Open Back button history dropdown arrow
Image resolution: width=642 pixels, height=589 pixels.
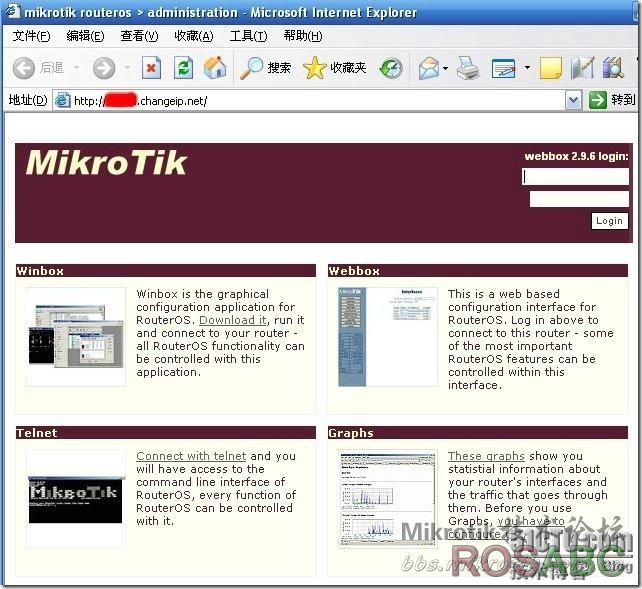click(76, 68)
